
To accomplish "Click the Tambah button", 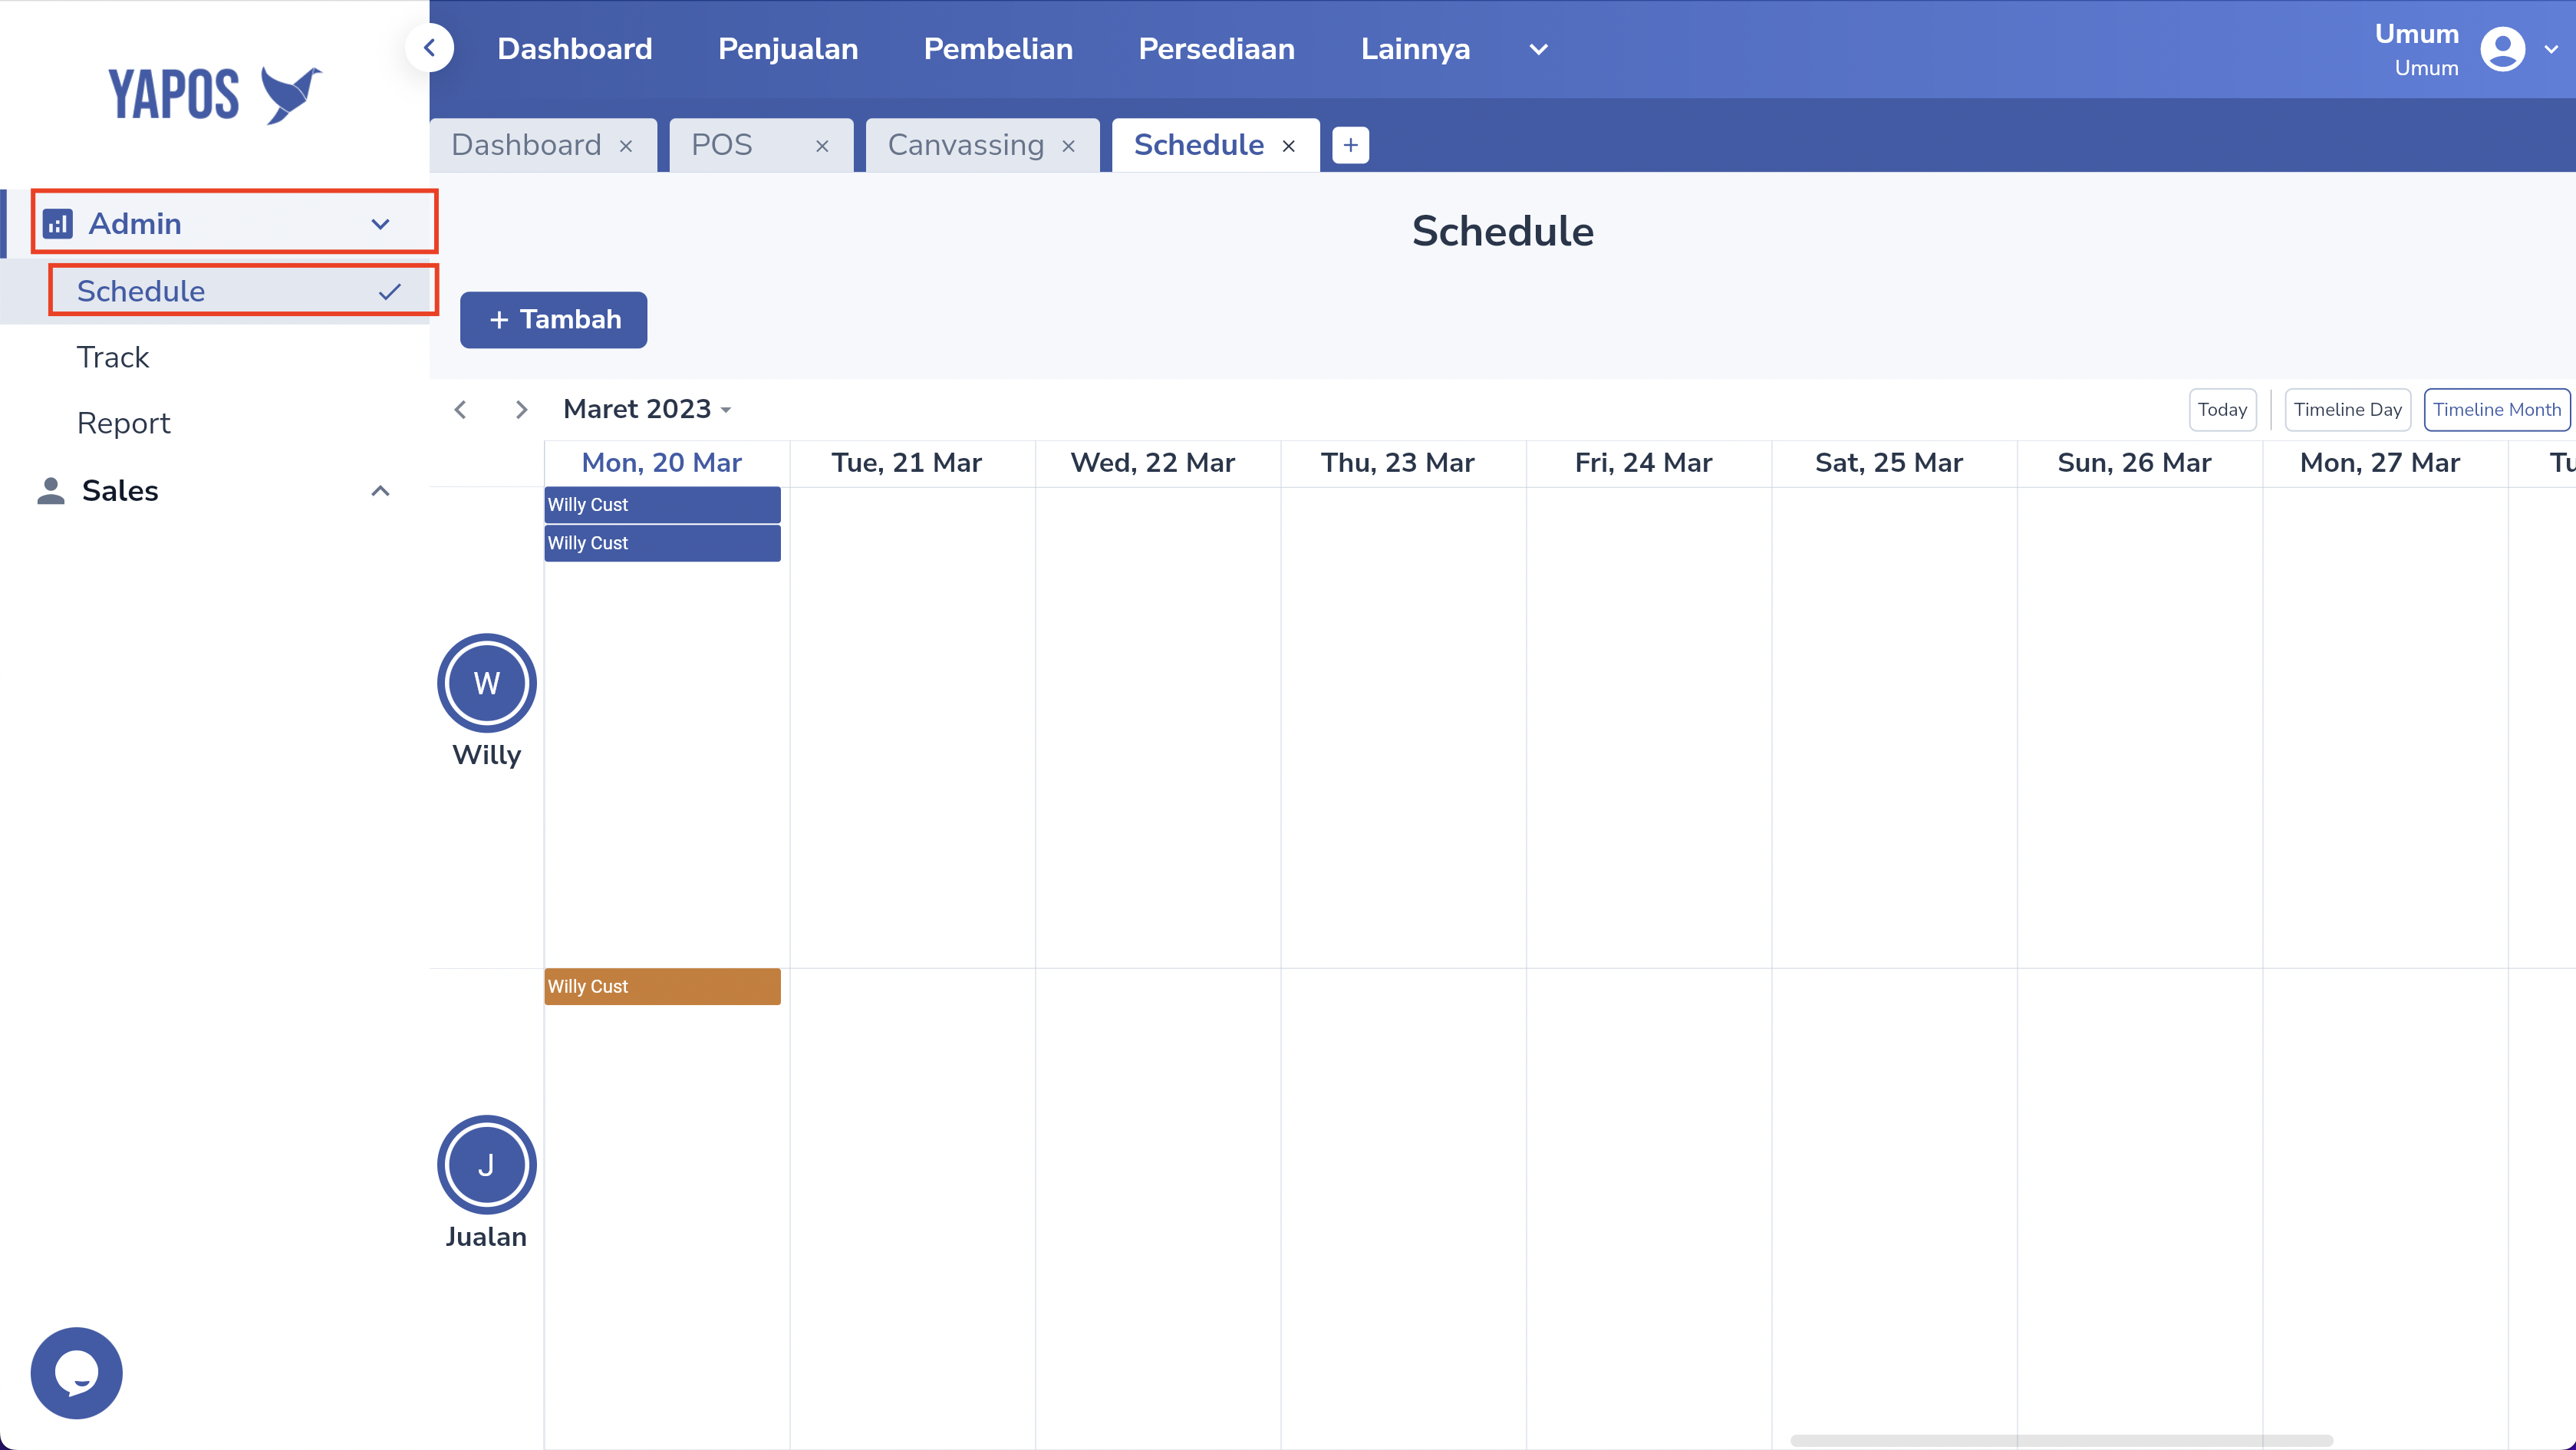I will click(x=553, y=320).
